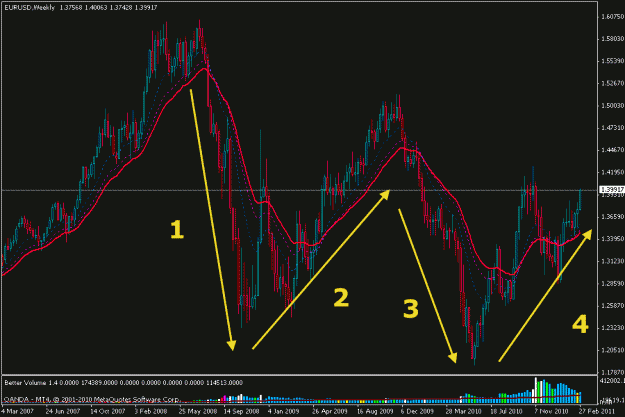Screen dimensions: 625x417
Task: Click the 412002 volume scale label
Action: pyautogui.click(x=612, y=381)
